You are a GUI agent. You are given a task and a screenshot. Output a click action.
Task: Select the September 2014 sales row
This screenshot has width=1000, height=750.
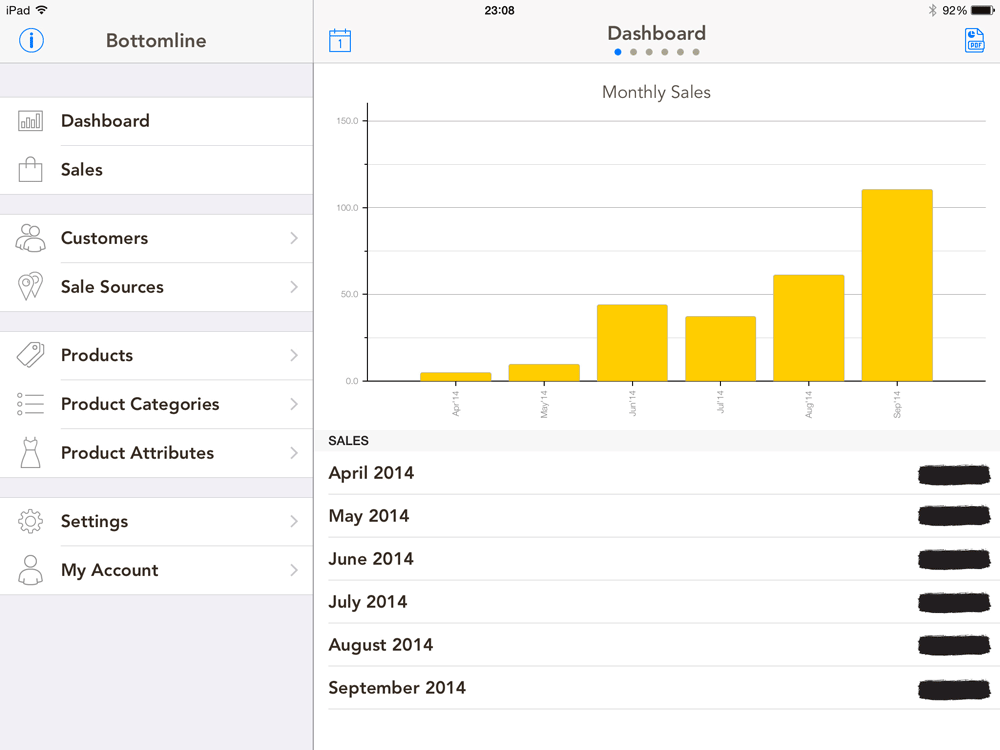point(658,688)
